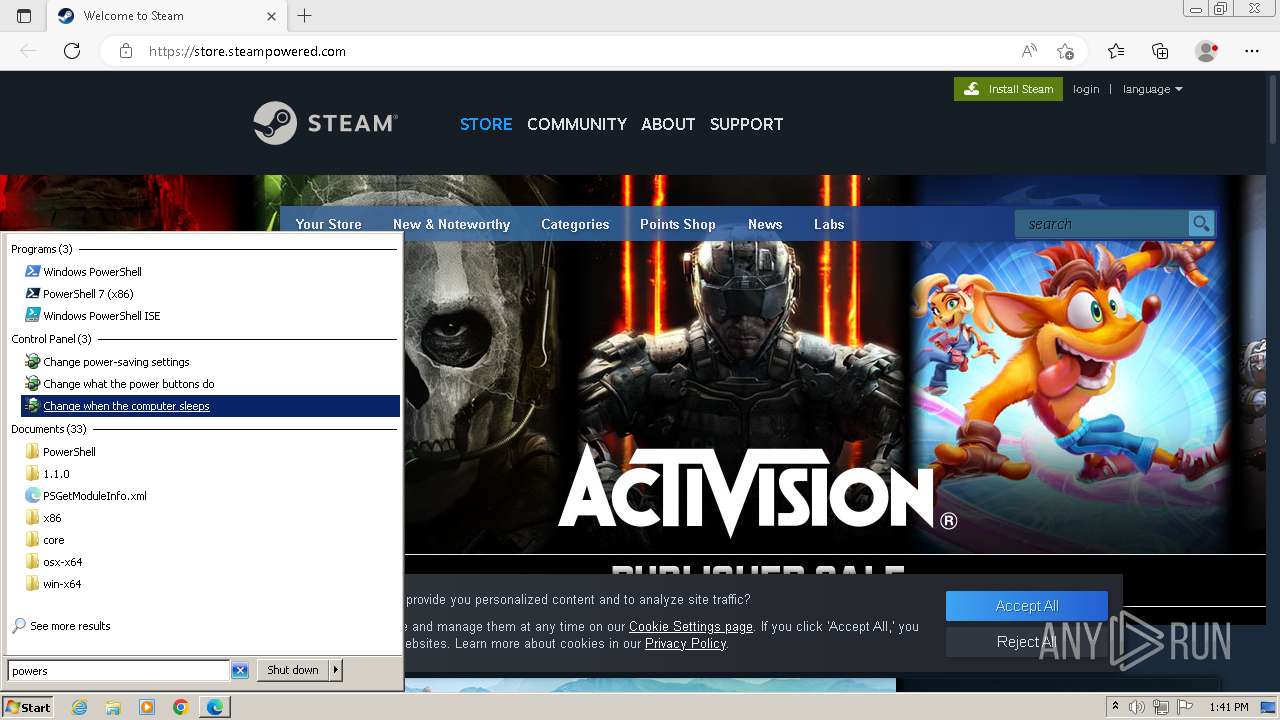This screenshot has width=1280, height=720.
Task: Open Read aloud from the address bar
Action: pos(1029,51)
